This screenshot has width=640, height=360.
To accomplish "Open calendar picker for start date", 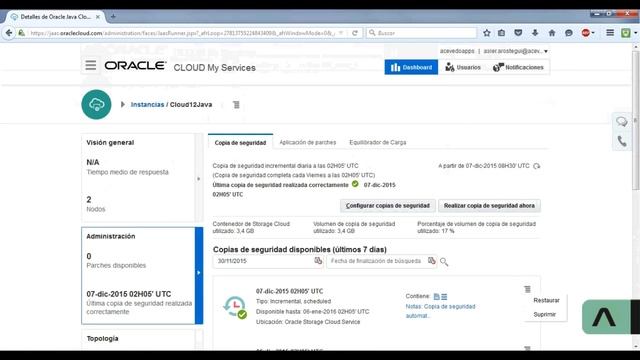I will (318, 261).
